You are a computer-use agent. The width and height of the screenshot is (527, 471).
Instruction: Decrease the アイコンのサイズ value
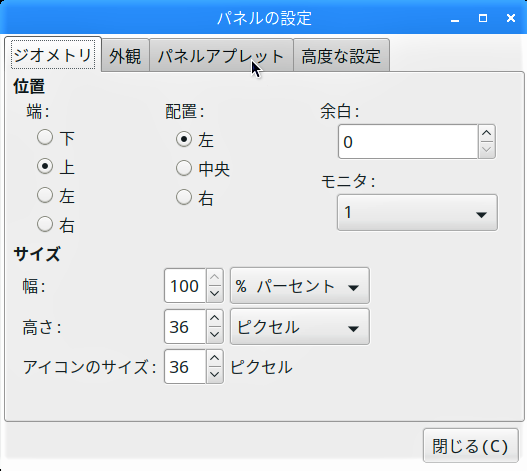pyautogui.click(x=214, y=375)
